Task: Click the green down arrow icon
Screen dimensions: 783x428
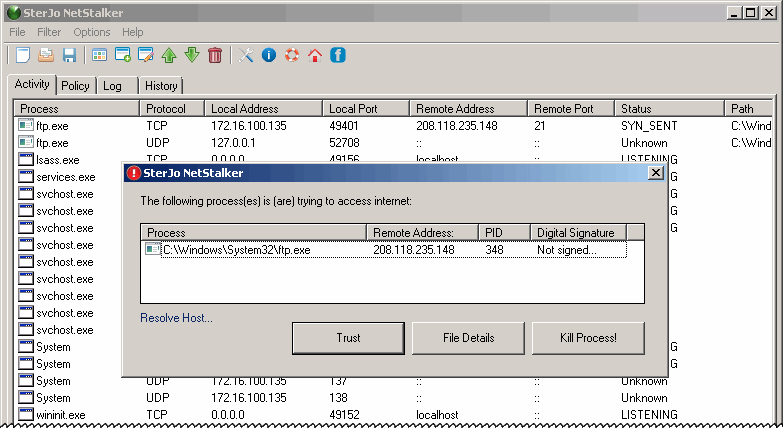Action: click(x=192, y=55)
